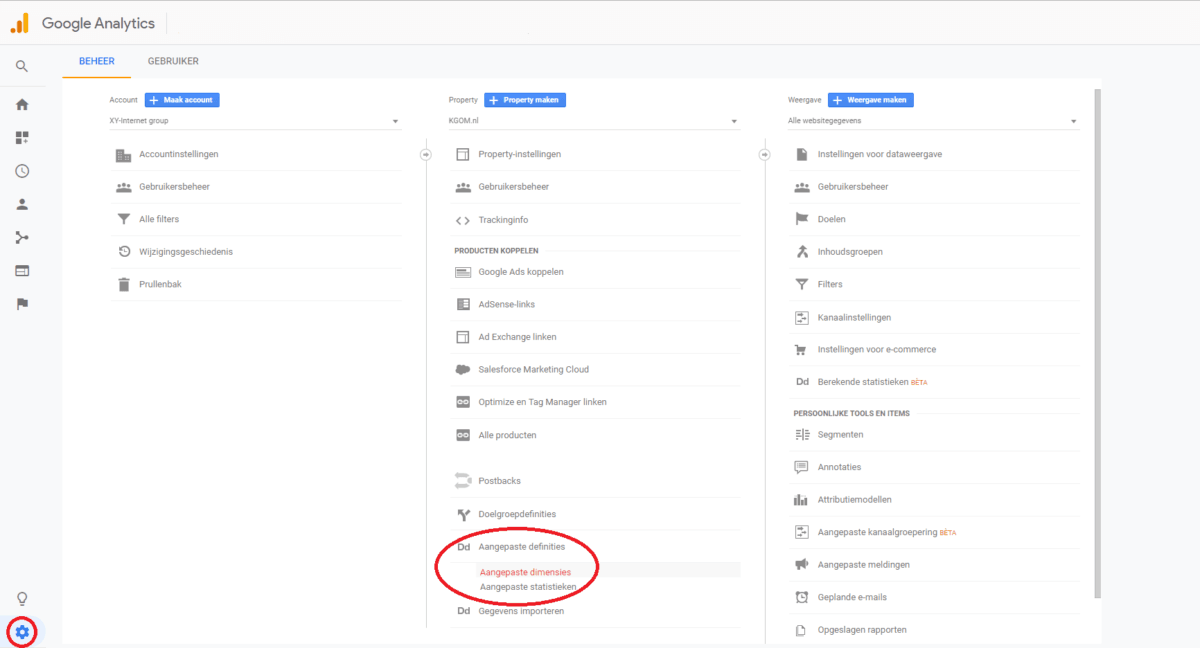Click the Wijzigingsgeschiedenis history icon

point(124,252)
